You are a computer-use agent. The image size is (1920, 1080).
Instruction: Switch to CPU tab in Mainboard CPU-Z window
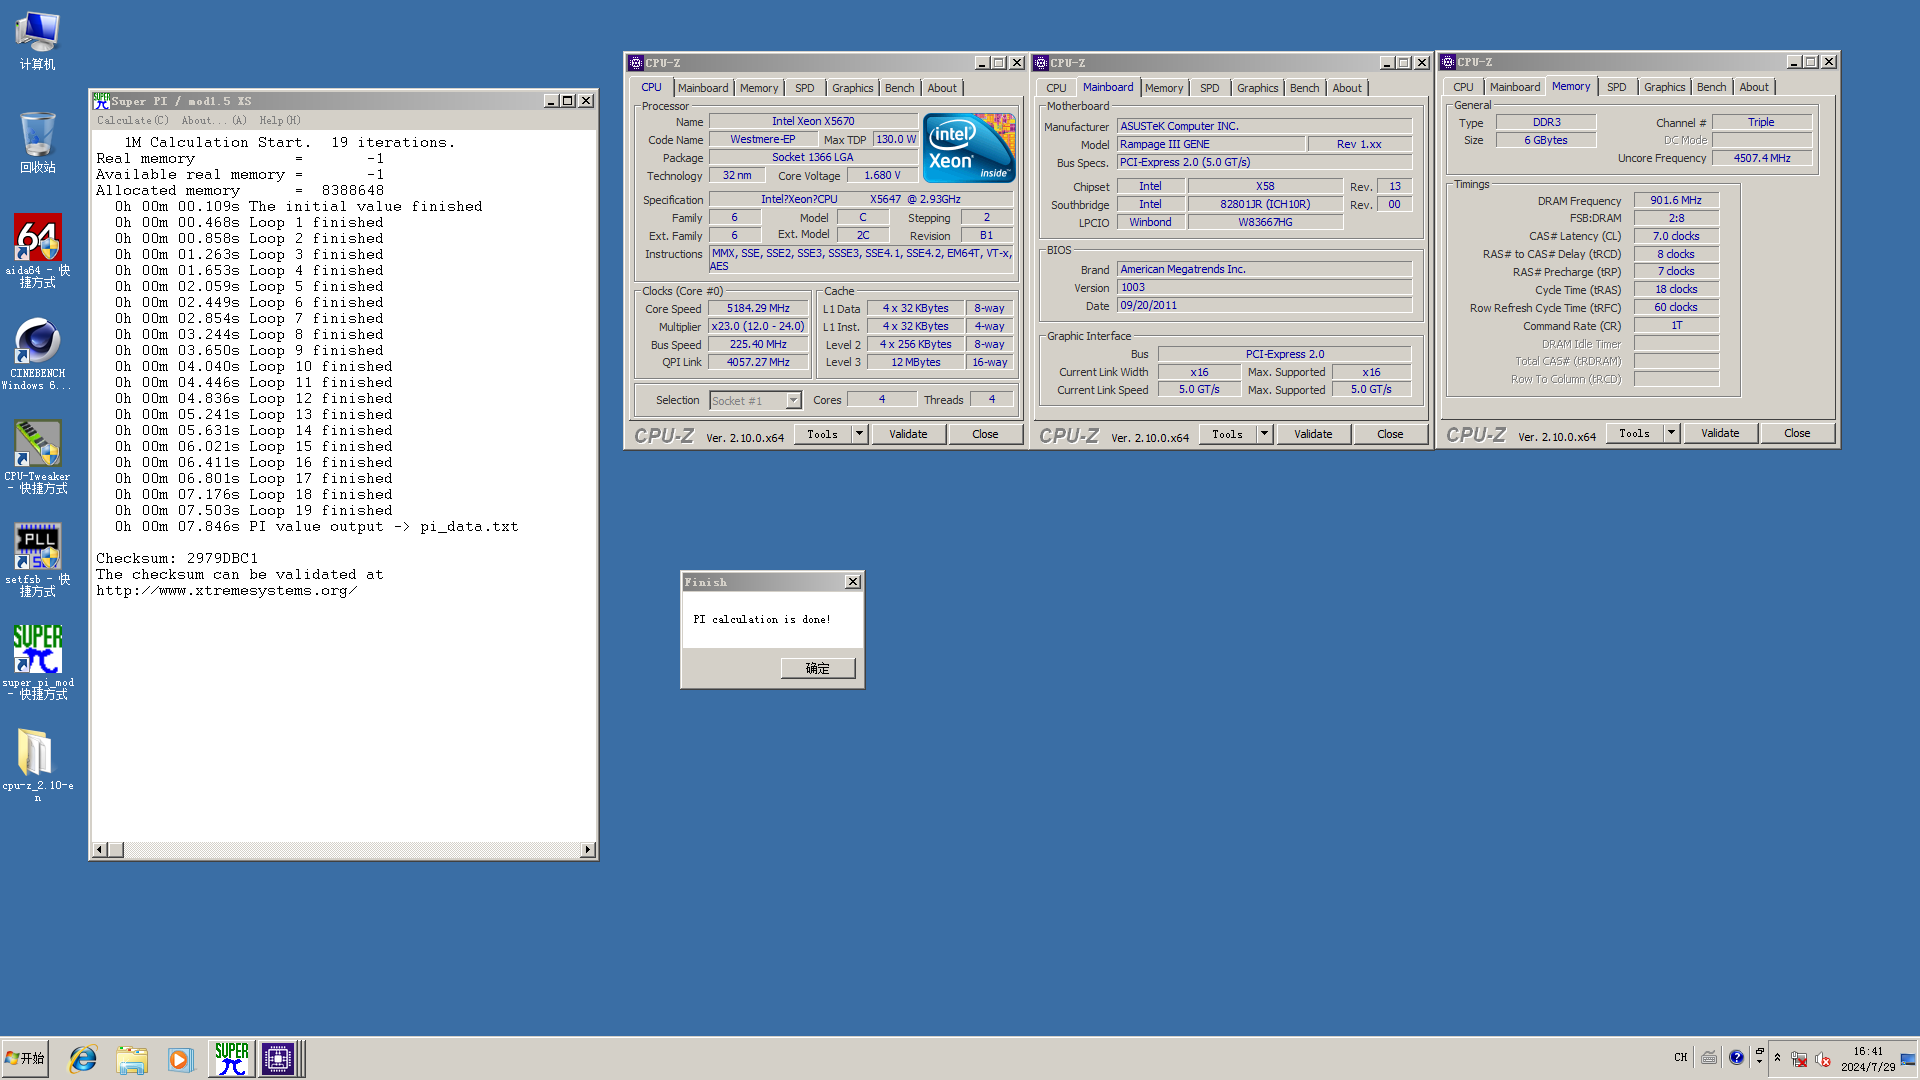pyautogui.click(x=1056, y=88)
